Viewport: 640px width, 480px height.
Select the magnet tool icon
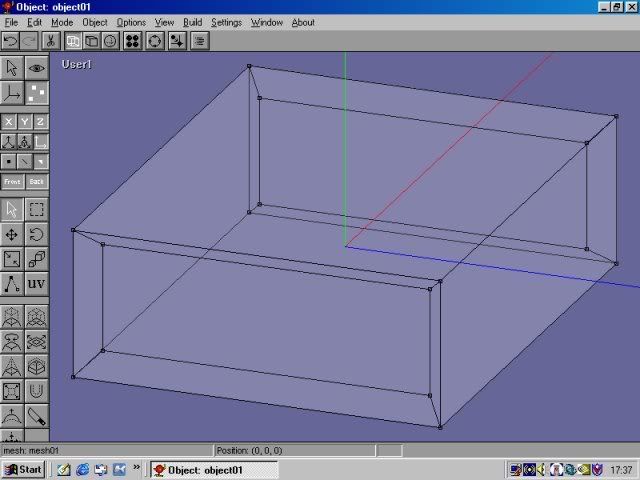[36, 391]
